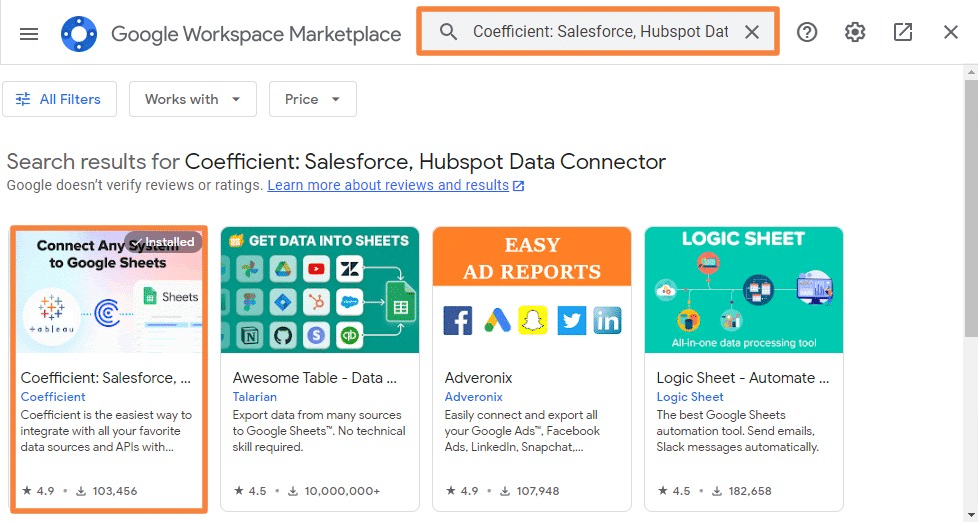The width and height of the screenshot is (978, 522).
Task: Expand the Price dropdown
Action: pyautogui.click(x=312, y=99)
